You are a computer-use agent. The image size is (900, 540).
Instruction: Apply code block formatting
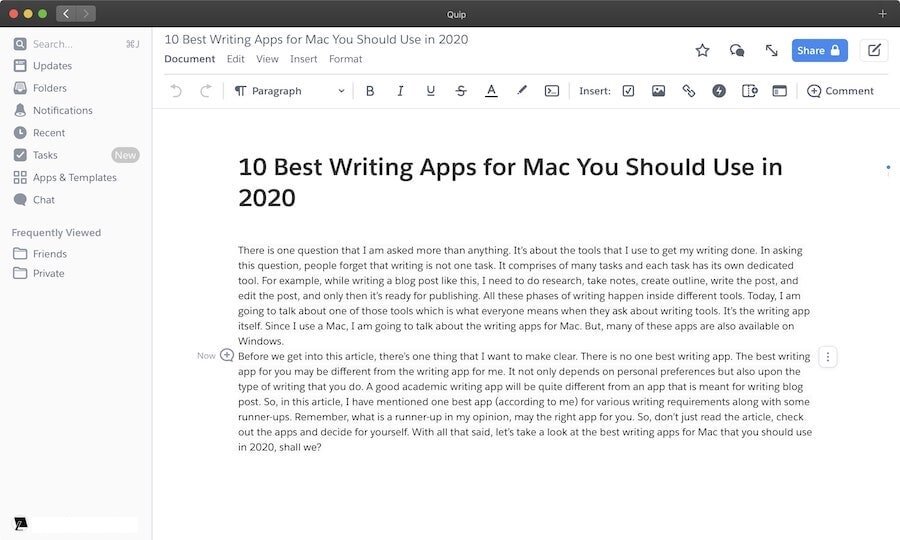click(551, 91)
